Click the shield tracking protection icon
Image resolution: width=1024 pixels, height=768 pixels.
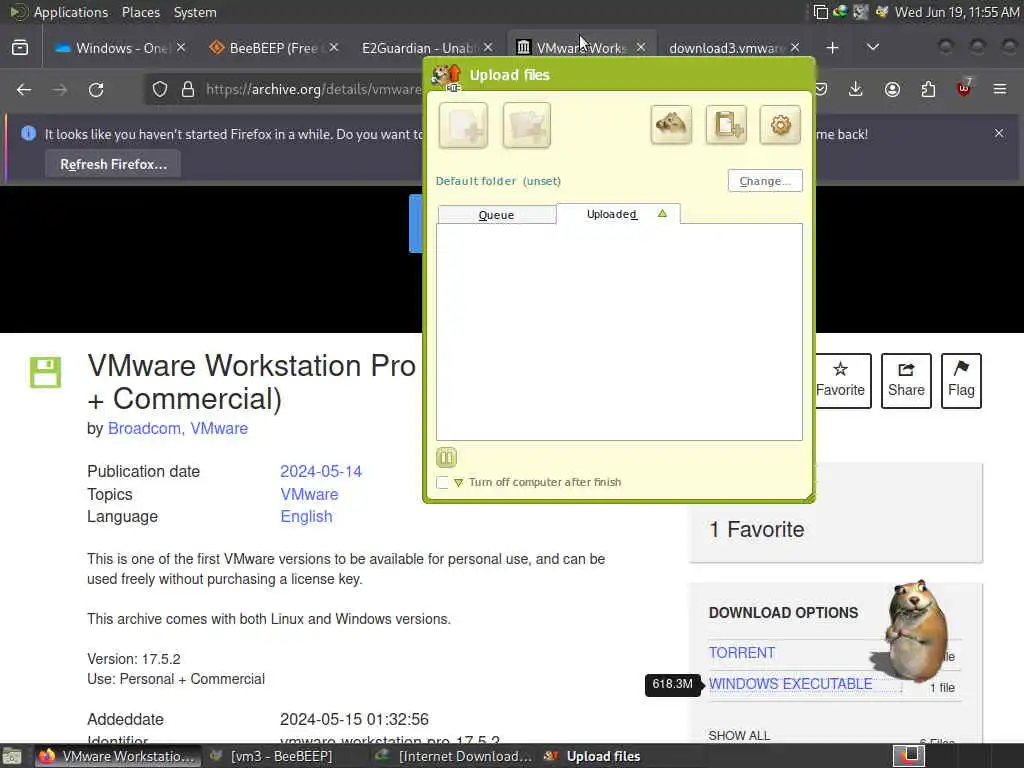(x=160, y=89)
